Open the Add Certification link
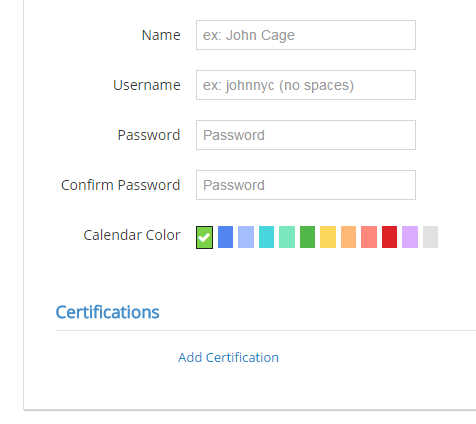 click(228, 358)
